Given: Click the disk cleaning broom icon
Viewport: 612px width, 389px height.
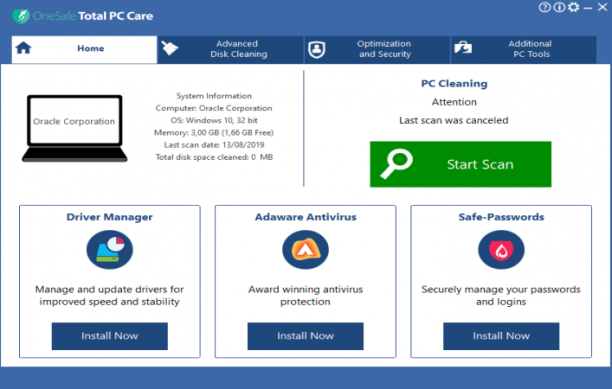Looking at the screenshot, I should (170, 48).
